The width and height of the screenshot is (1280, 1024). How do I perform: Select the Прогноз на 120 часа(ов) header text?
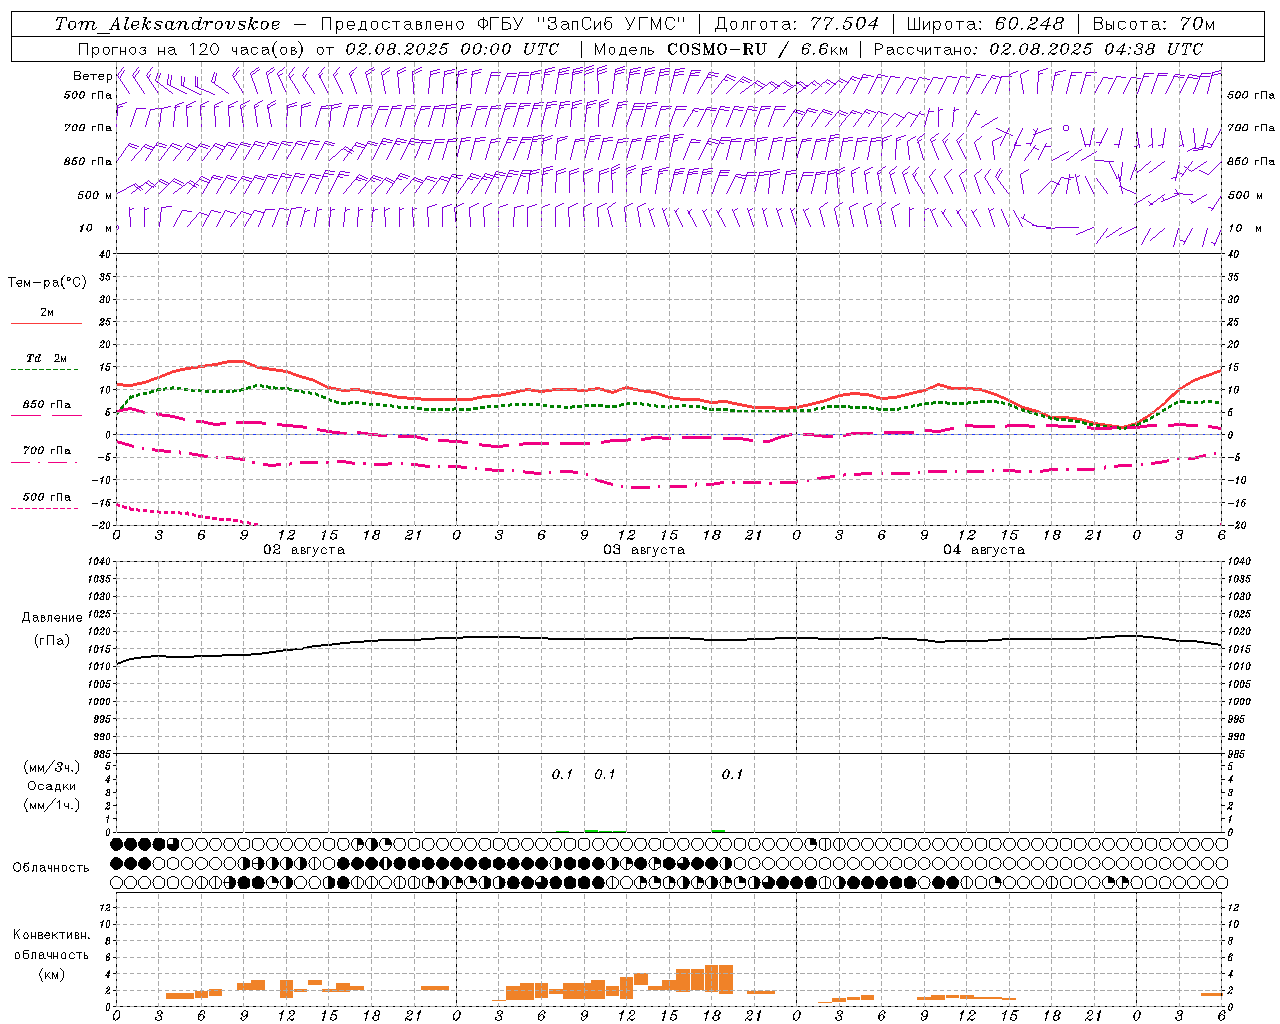click(x=192, y=49)
